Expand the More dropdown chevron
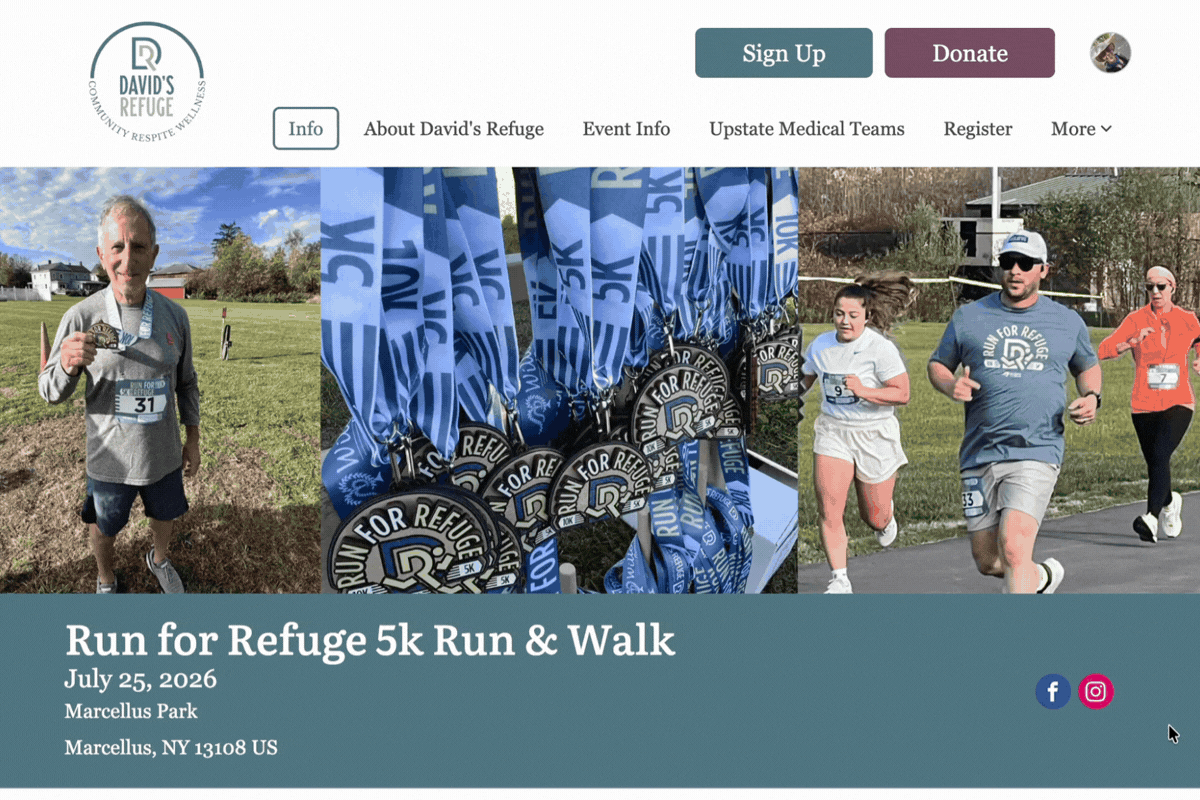The height and width of the screenshot is (800, 1200). [1106, 129]
